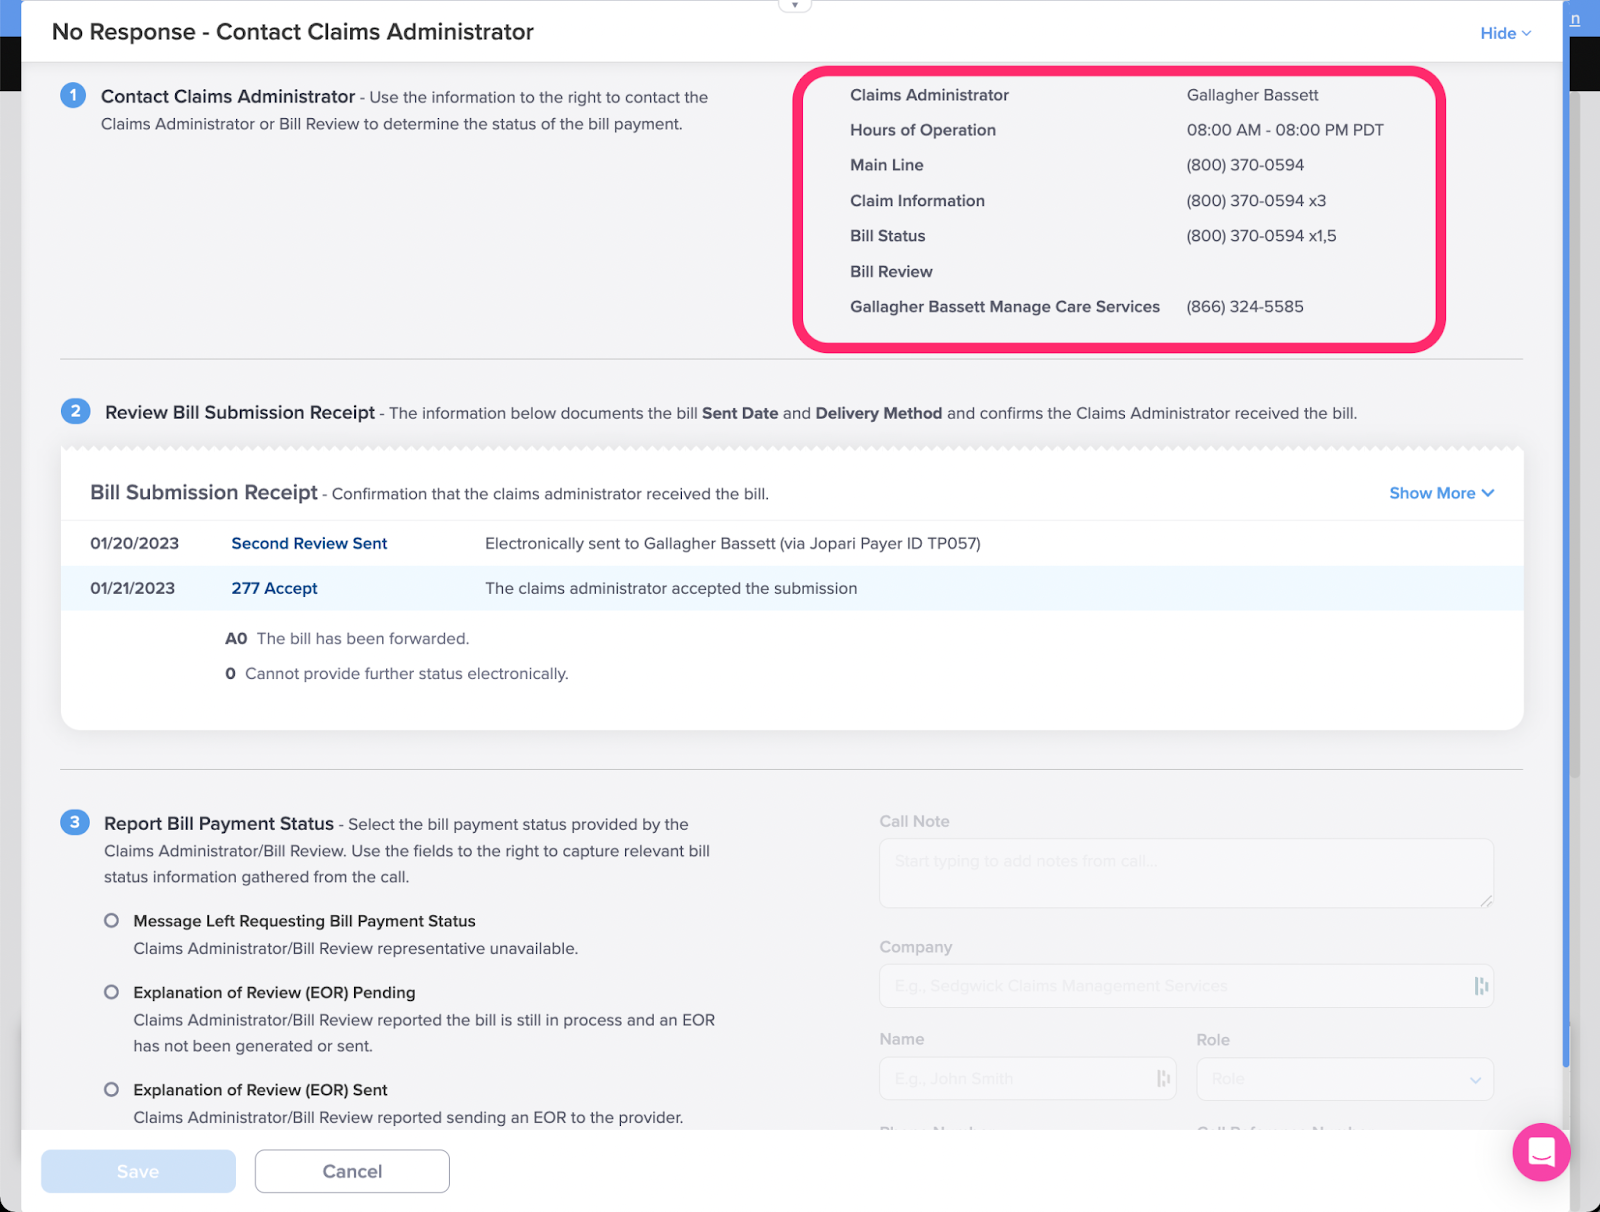This screenshot has height=1212, width=1600.
Task: Click into the Company input field
Action: click(1186, 986)
